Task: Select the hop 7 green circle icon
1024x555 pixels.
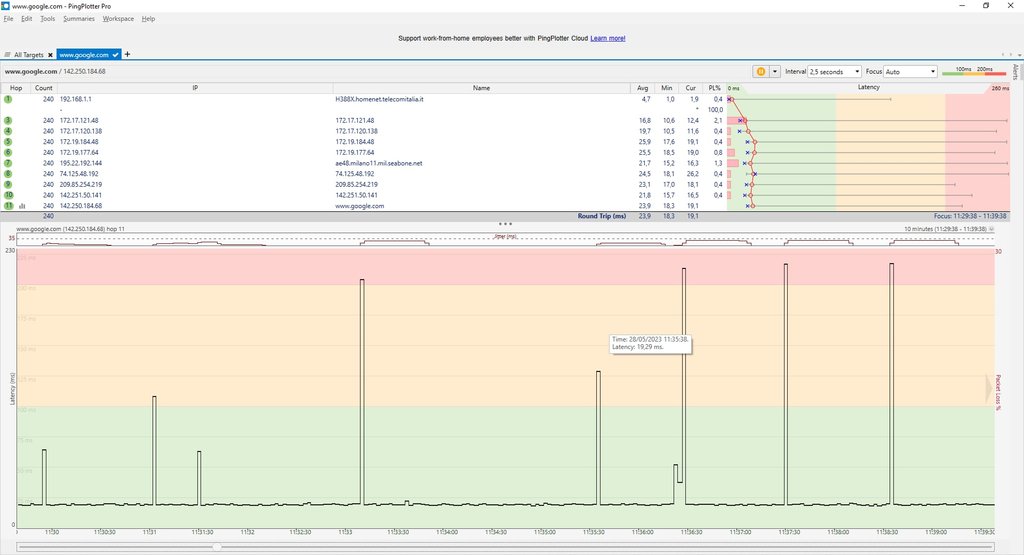Action: pos(8,163)
